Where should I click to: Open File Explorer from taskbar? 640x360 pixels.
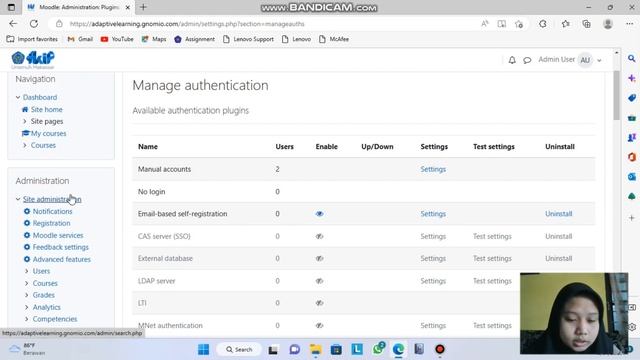point(315,349)
